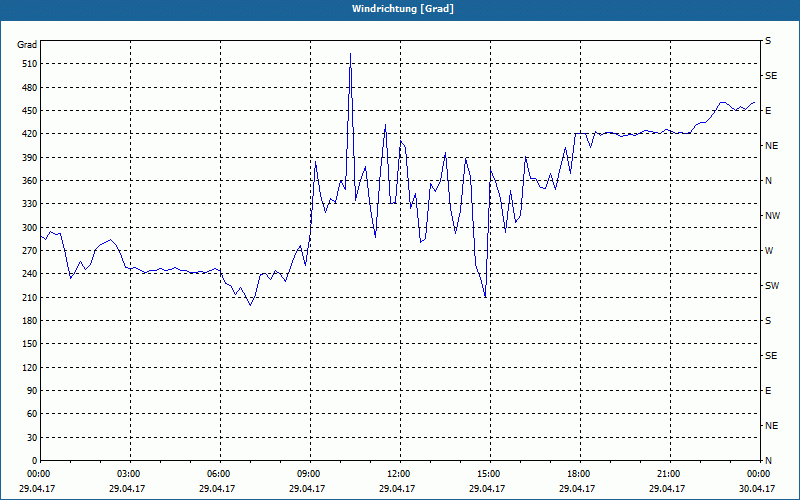
Task: Click the 21:00 time tick label
Action: (x=668, y=474)
